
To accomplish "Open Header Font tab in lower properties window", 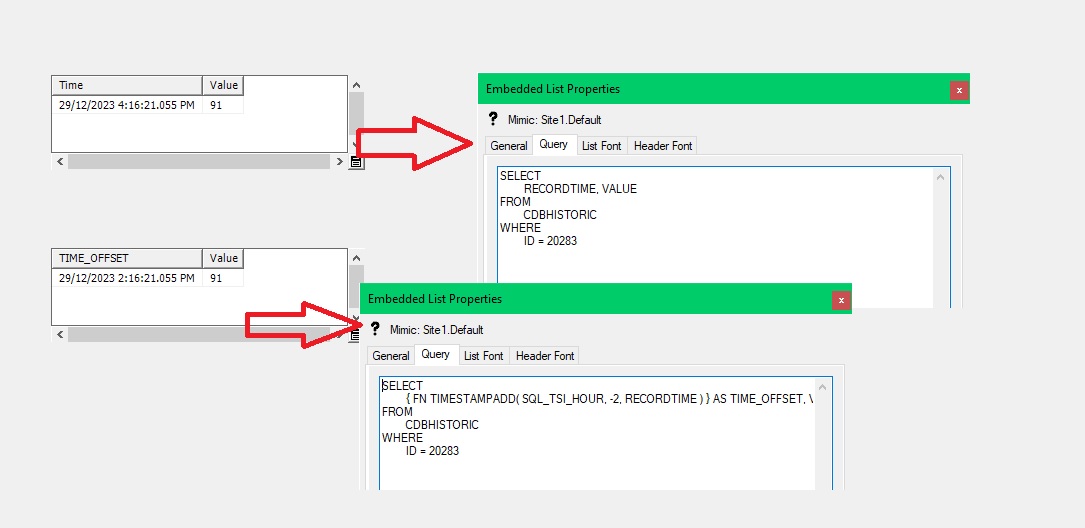I will (545, 356).
